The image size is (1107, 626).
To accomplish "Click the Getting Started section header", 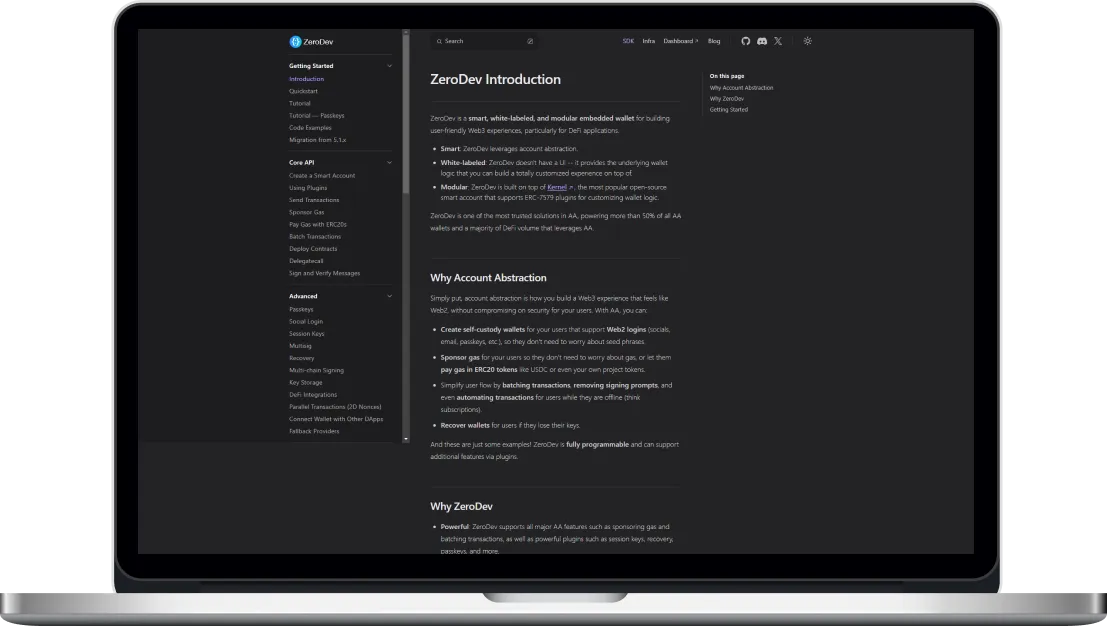I will coord(311,66).
